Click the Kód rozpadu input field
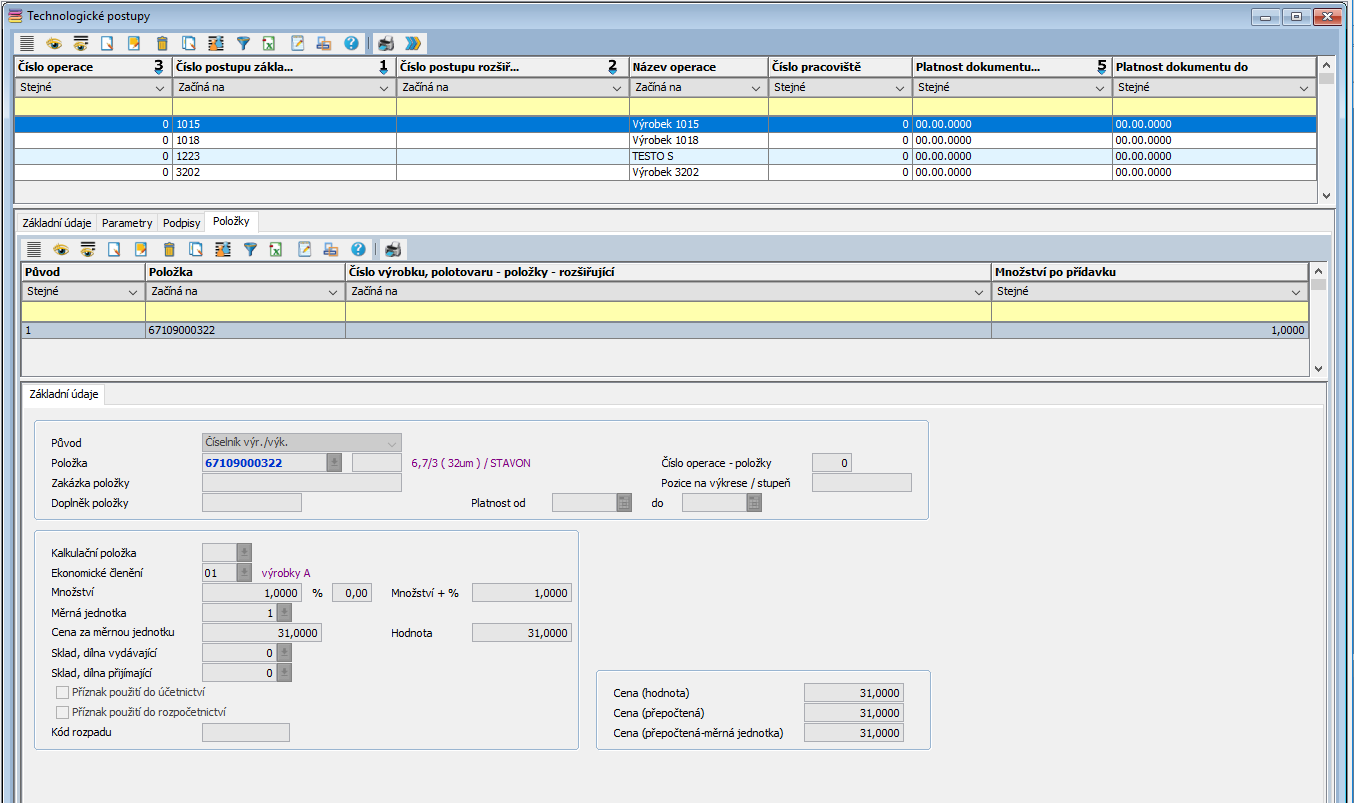 (245, 733)
